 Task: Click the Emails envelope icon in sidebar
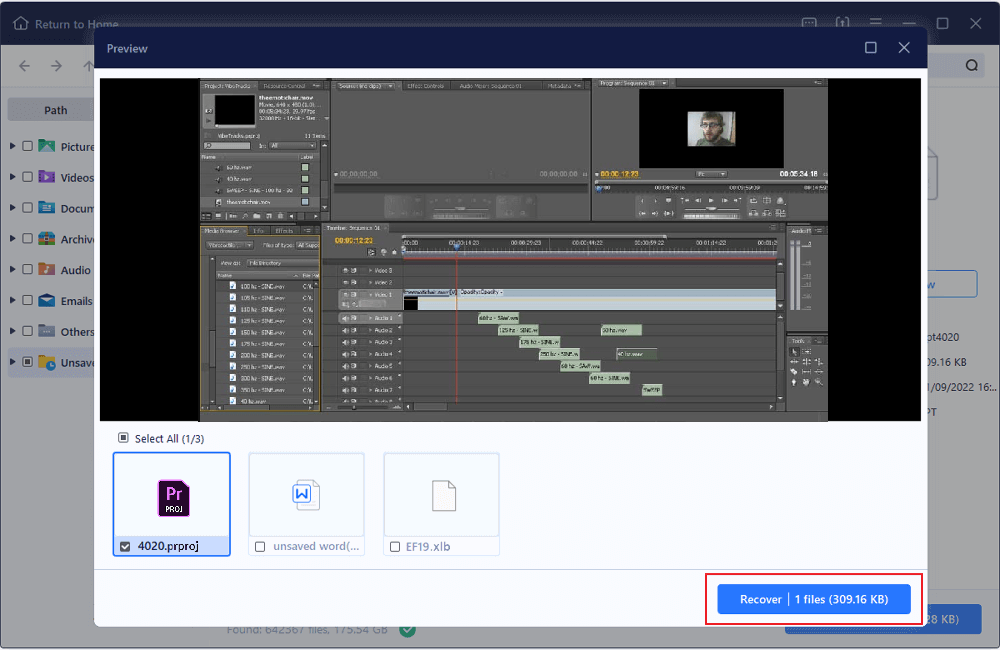(x=46, y=301)
